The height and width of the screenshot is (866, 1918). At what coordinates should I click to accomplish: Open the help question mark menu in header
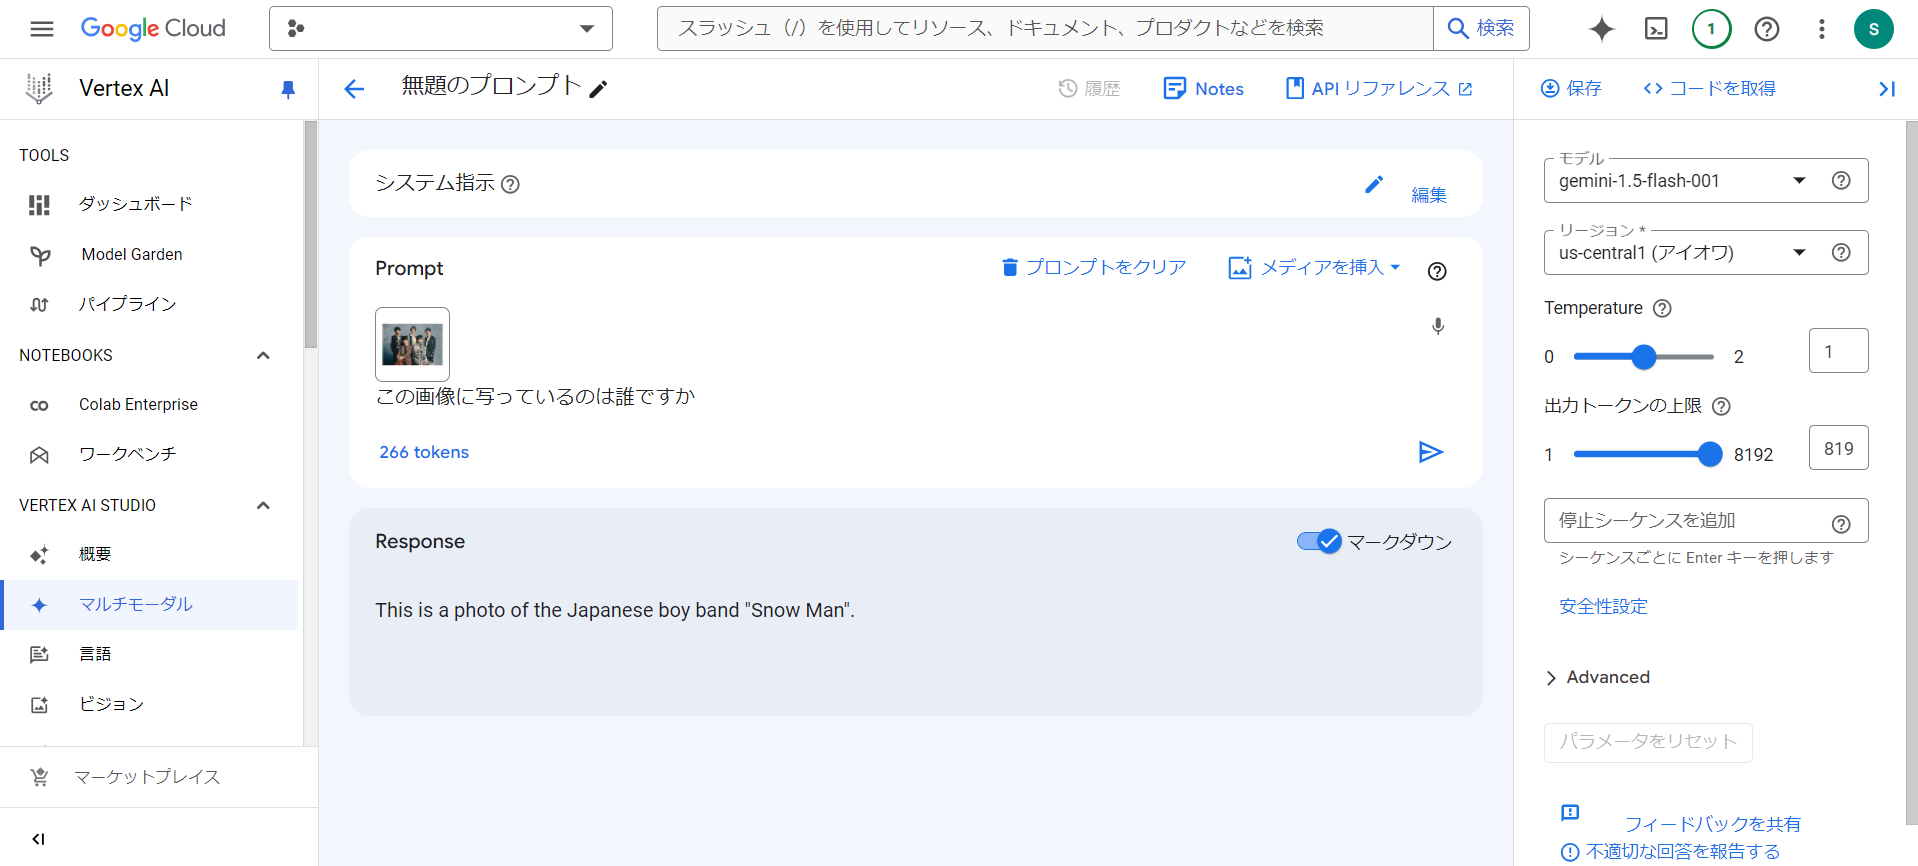click(1767, 29)
